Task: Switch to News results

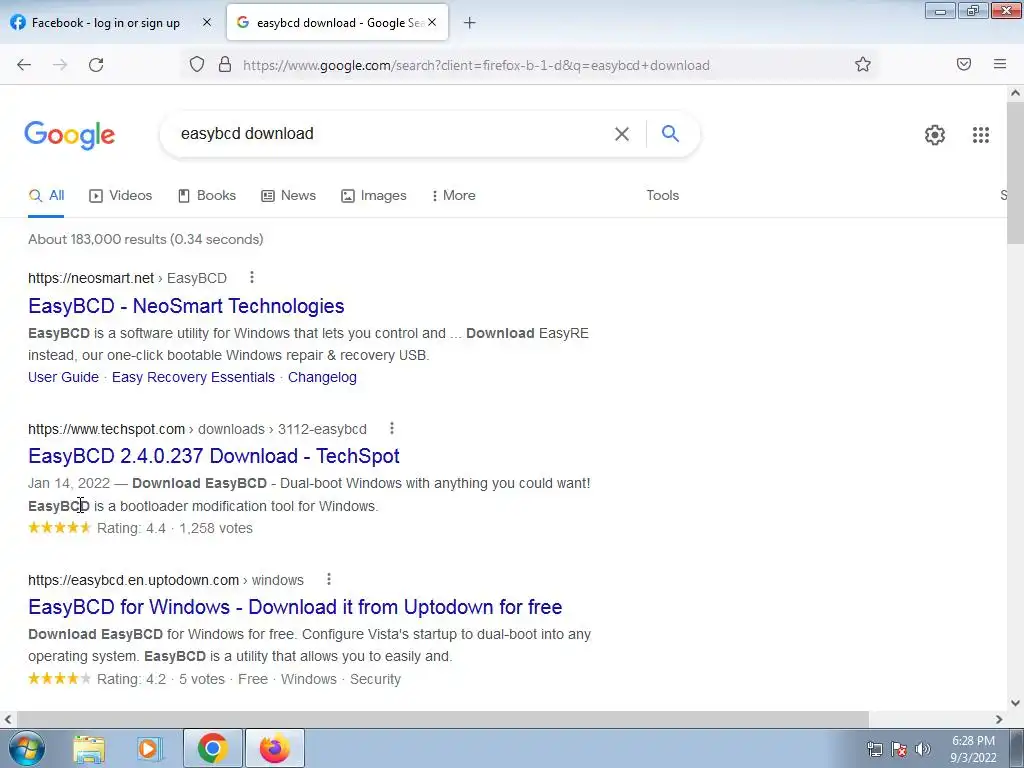Action: coord(289,195)
